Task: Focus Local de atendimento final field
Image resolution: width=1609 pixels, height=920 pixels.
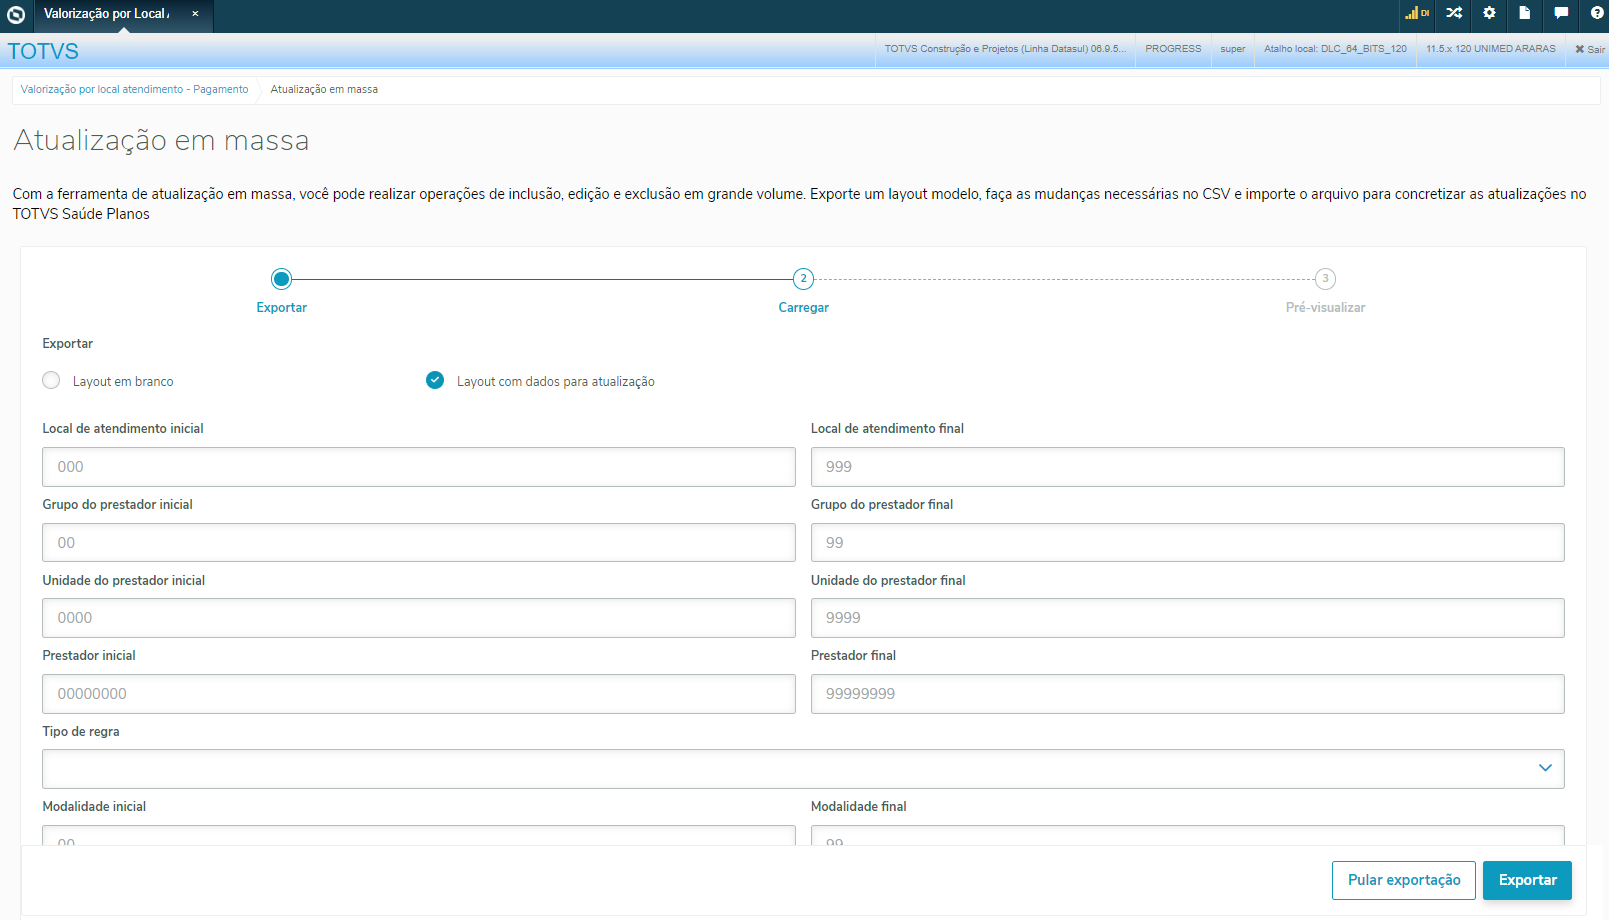Action: tap(1187, 467)
